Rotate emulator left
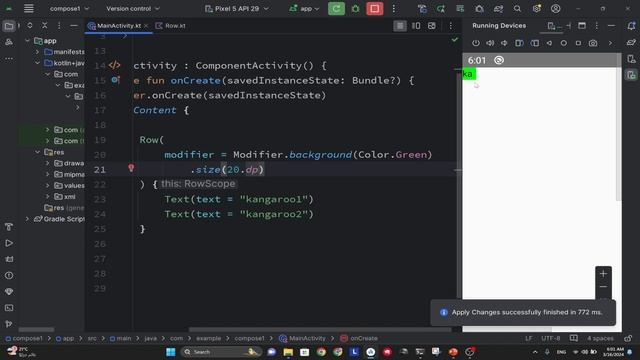Image resolution: width=640 pixels, height=360 pixels. click(x=519, y=43)
